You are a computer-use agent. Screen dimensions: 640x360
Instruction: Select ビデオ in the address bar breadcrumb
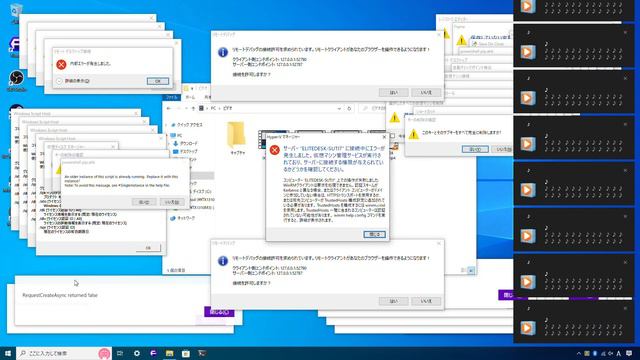pyautogui.click(x=227, y=109)
